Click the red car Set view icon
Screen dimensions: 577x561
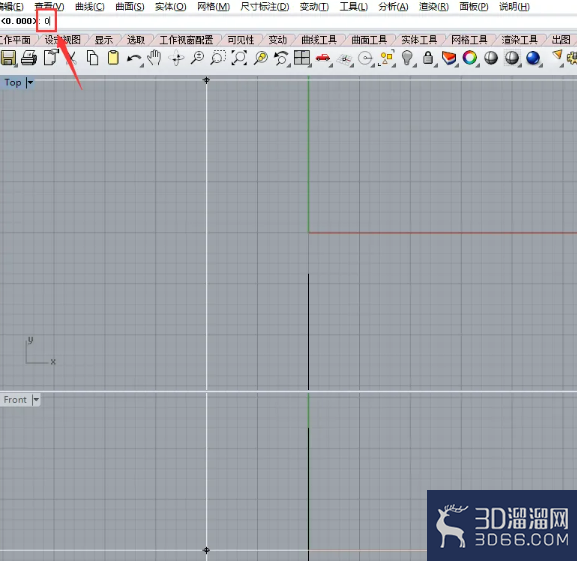point(323,58)
